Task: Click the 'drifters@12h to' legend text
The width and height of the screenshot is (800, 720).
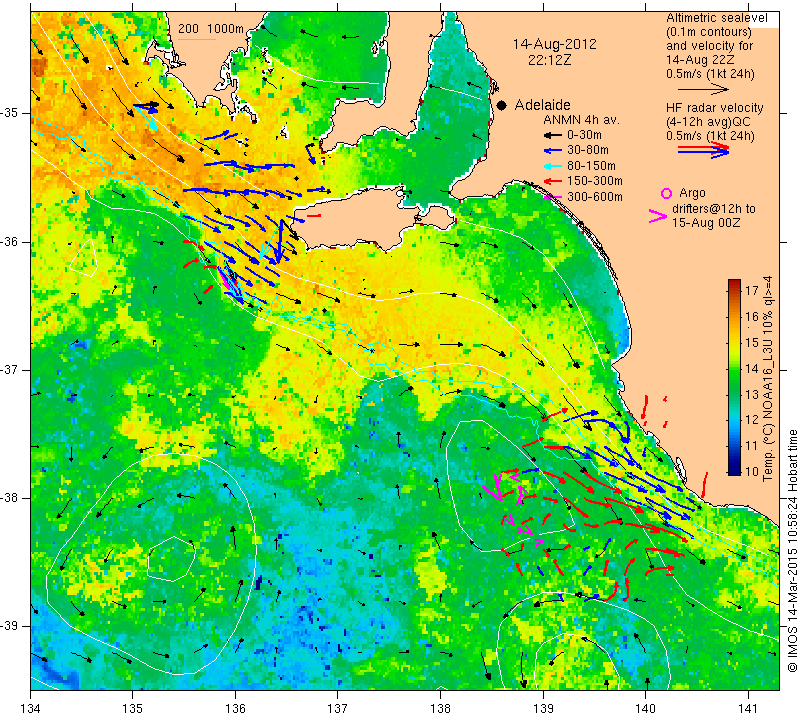Action: (x=714, y=209)
